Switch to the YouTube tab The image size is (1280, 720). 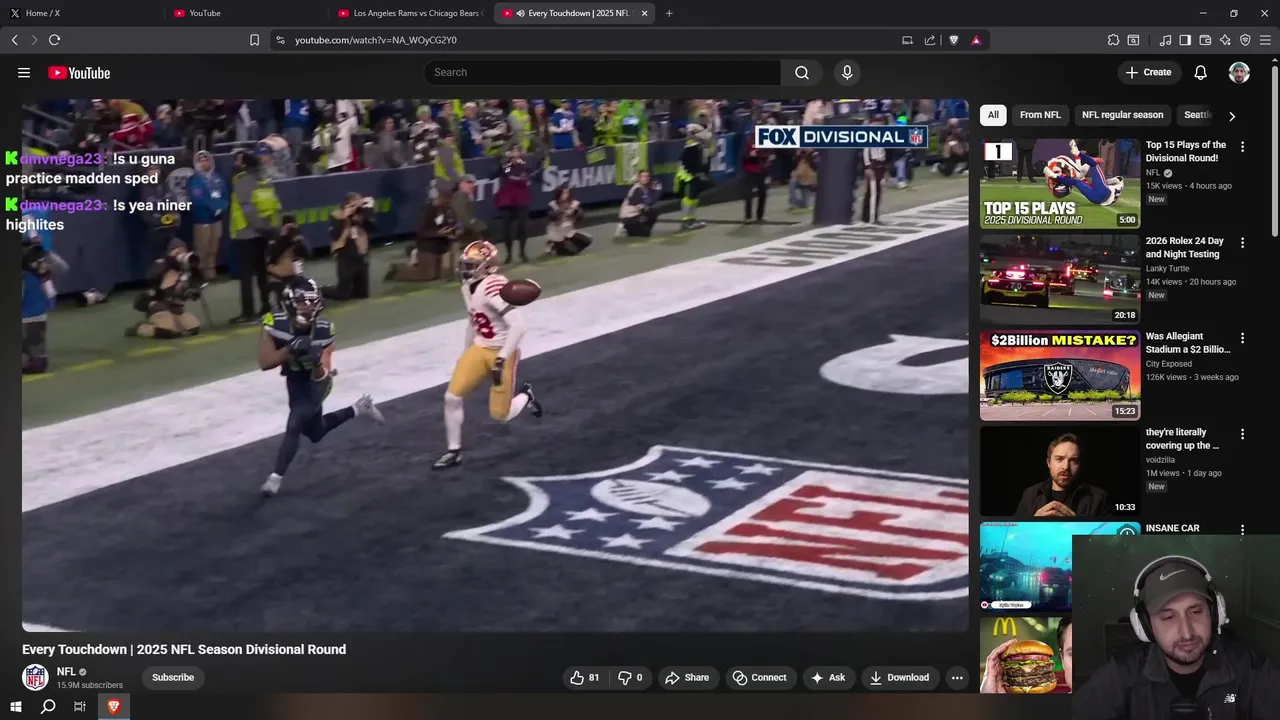tap(247, 13)
